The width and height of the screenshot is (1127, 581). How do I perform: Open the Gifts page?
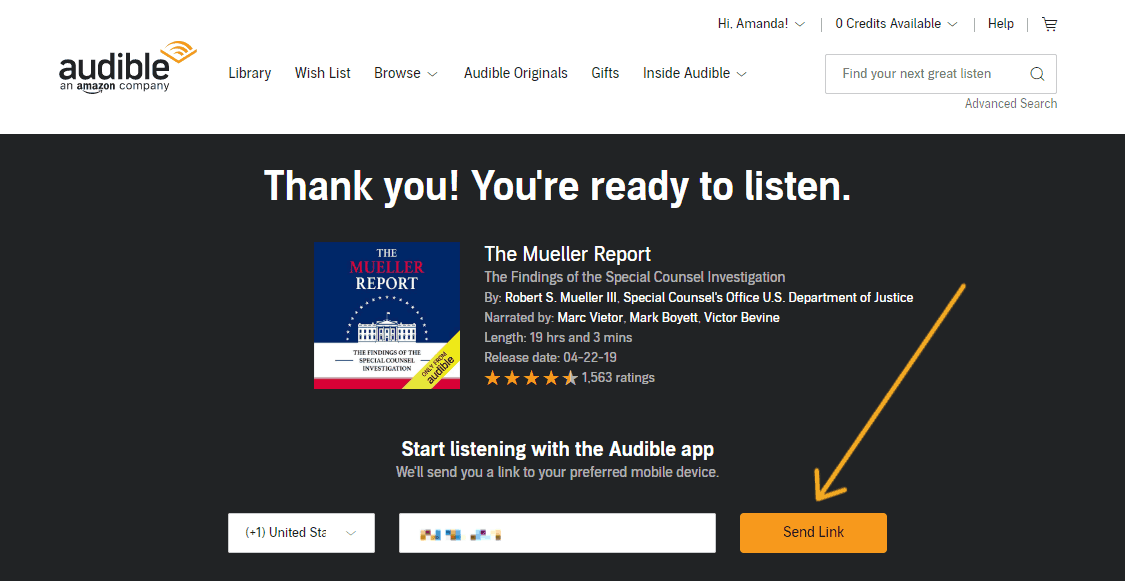tap(605, 73)
